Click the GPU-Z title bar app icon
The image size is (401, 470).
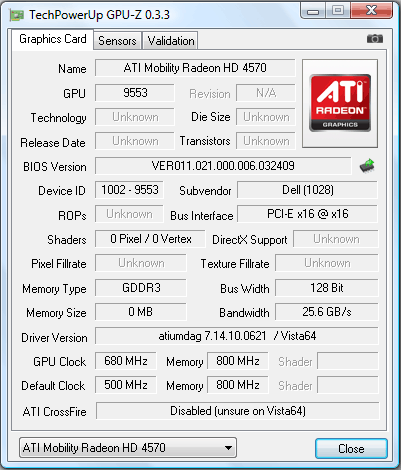[17, 15]
